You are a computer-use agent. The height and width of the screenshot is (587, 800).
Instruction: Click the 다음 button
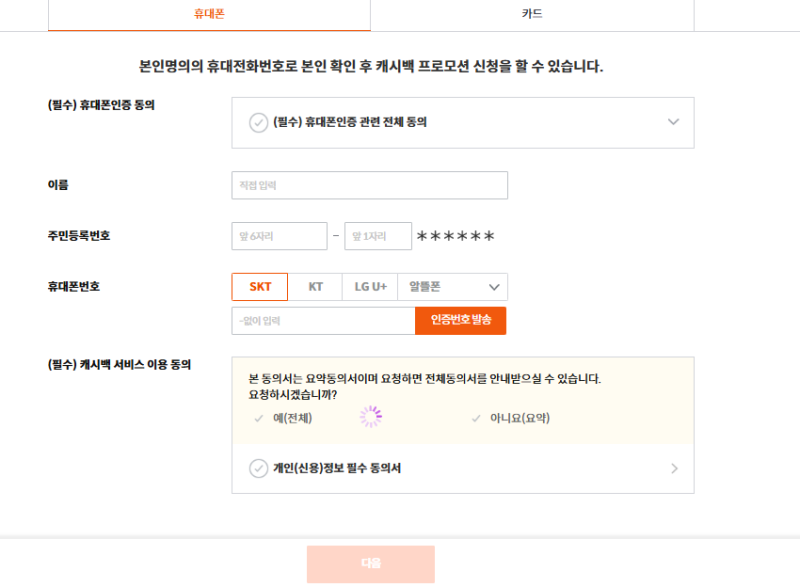[371, 564]
